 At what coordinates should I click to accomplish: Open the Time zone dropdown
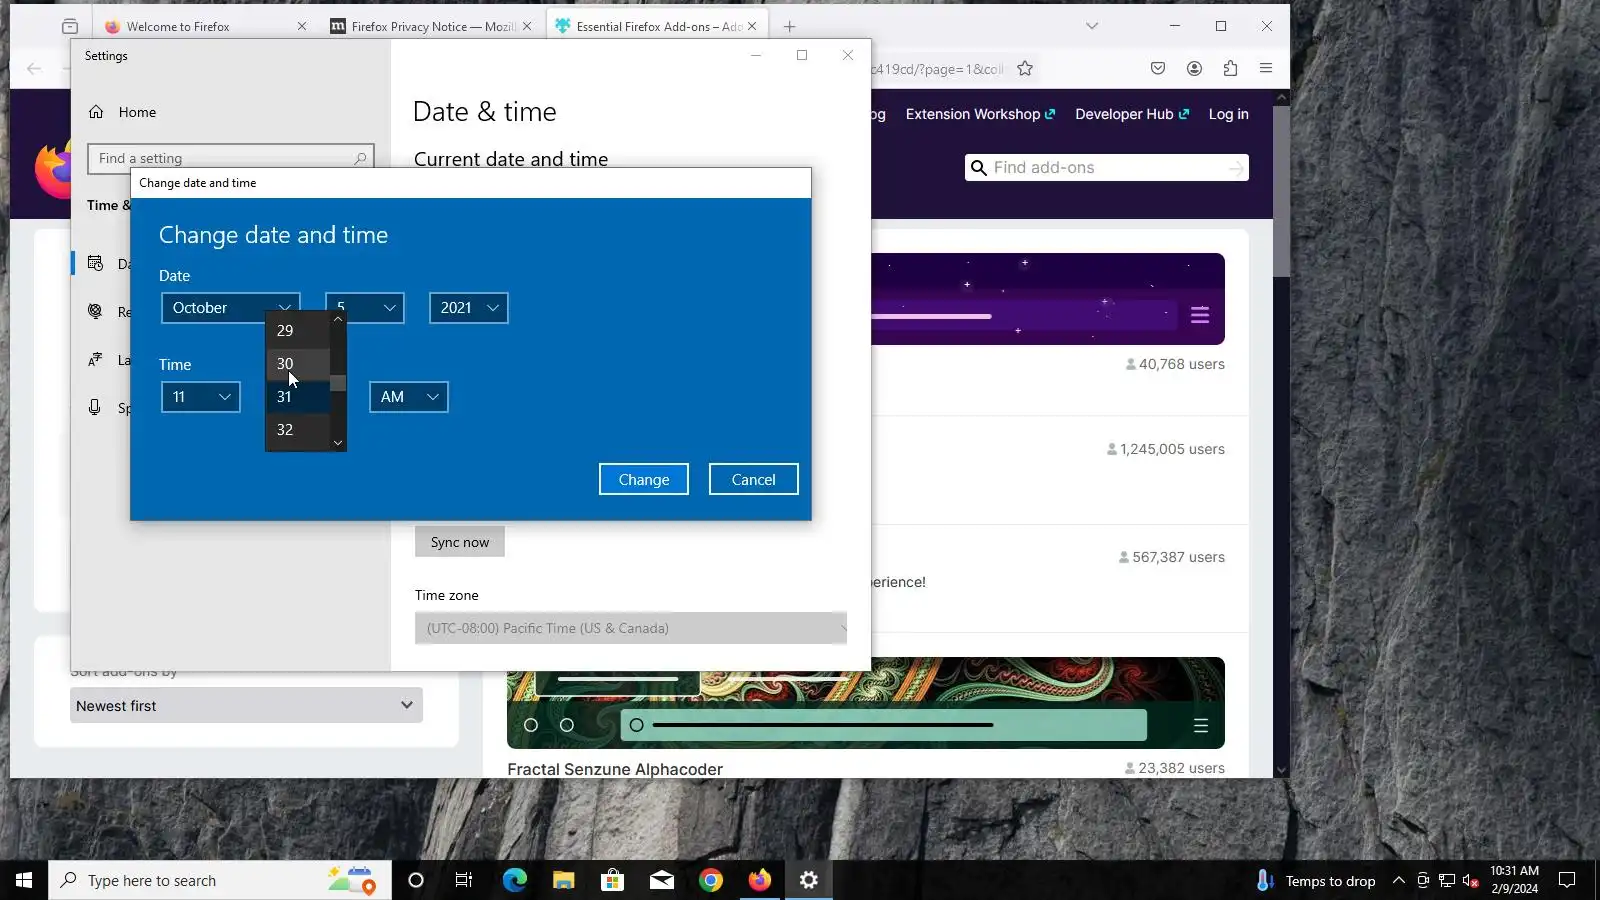631,628
